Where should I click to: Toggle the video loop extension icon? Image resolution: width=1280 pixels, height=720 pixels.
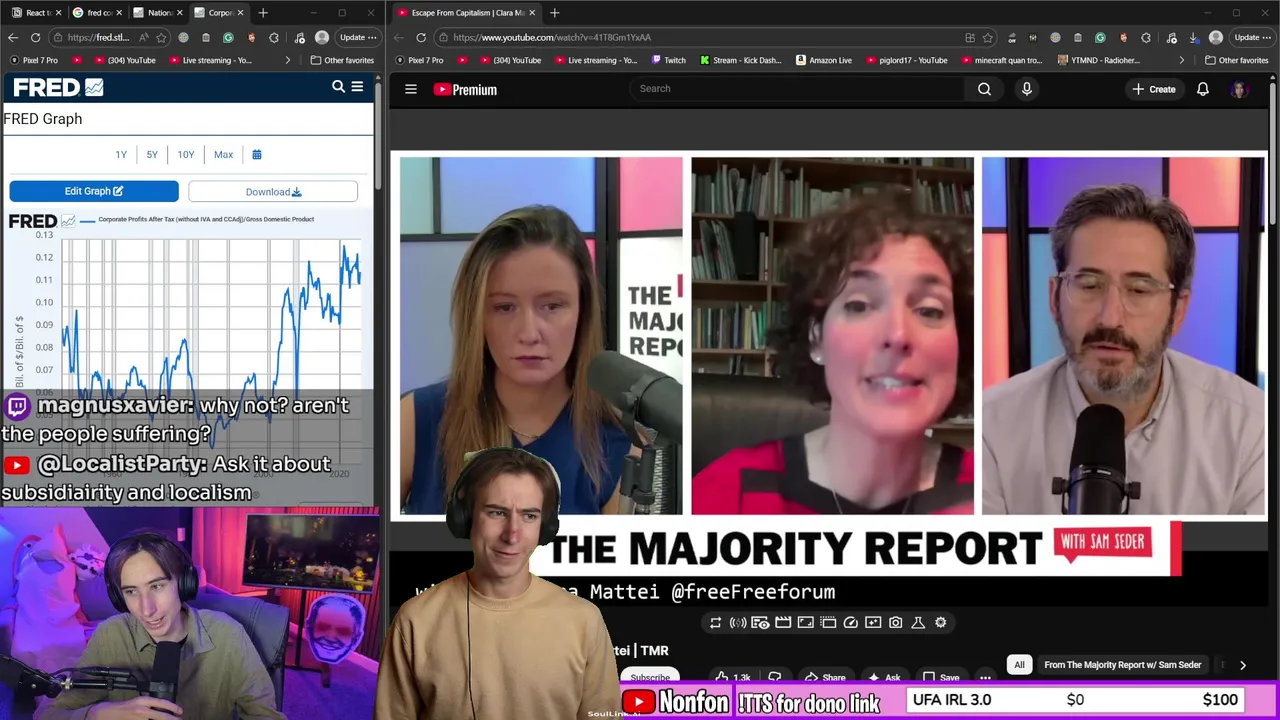[715, 622]
